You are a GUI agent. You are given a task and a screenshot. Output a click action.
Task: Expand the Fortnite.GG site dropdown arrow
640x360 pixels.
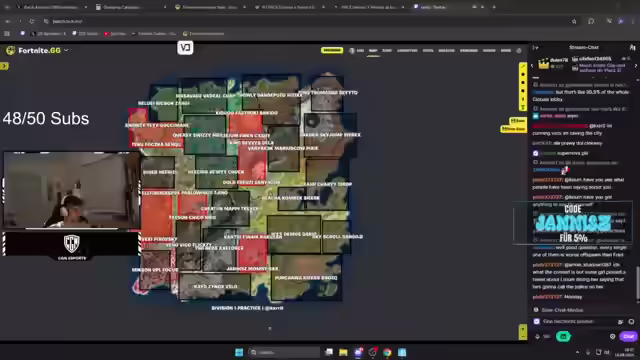point(66,50)
